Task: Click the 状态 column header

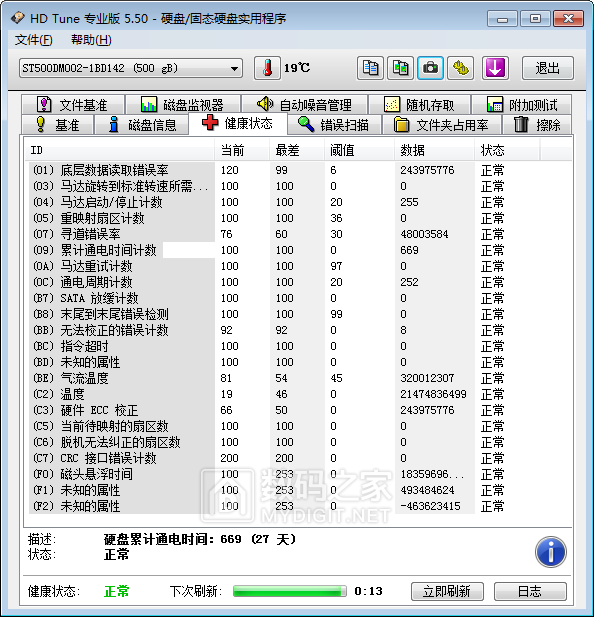Action: coord(507,150)
